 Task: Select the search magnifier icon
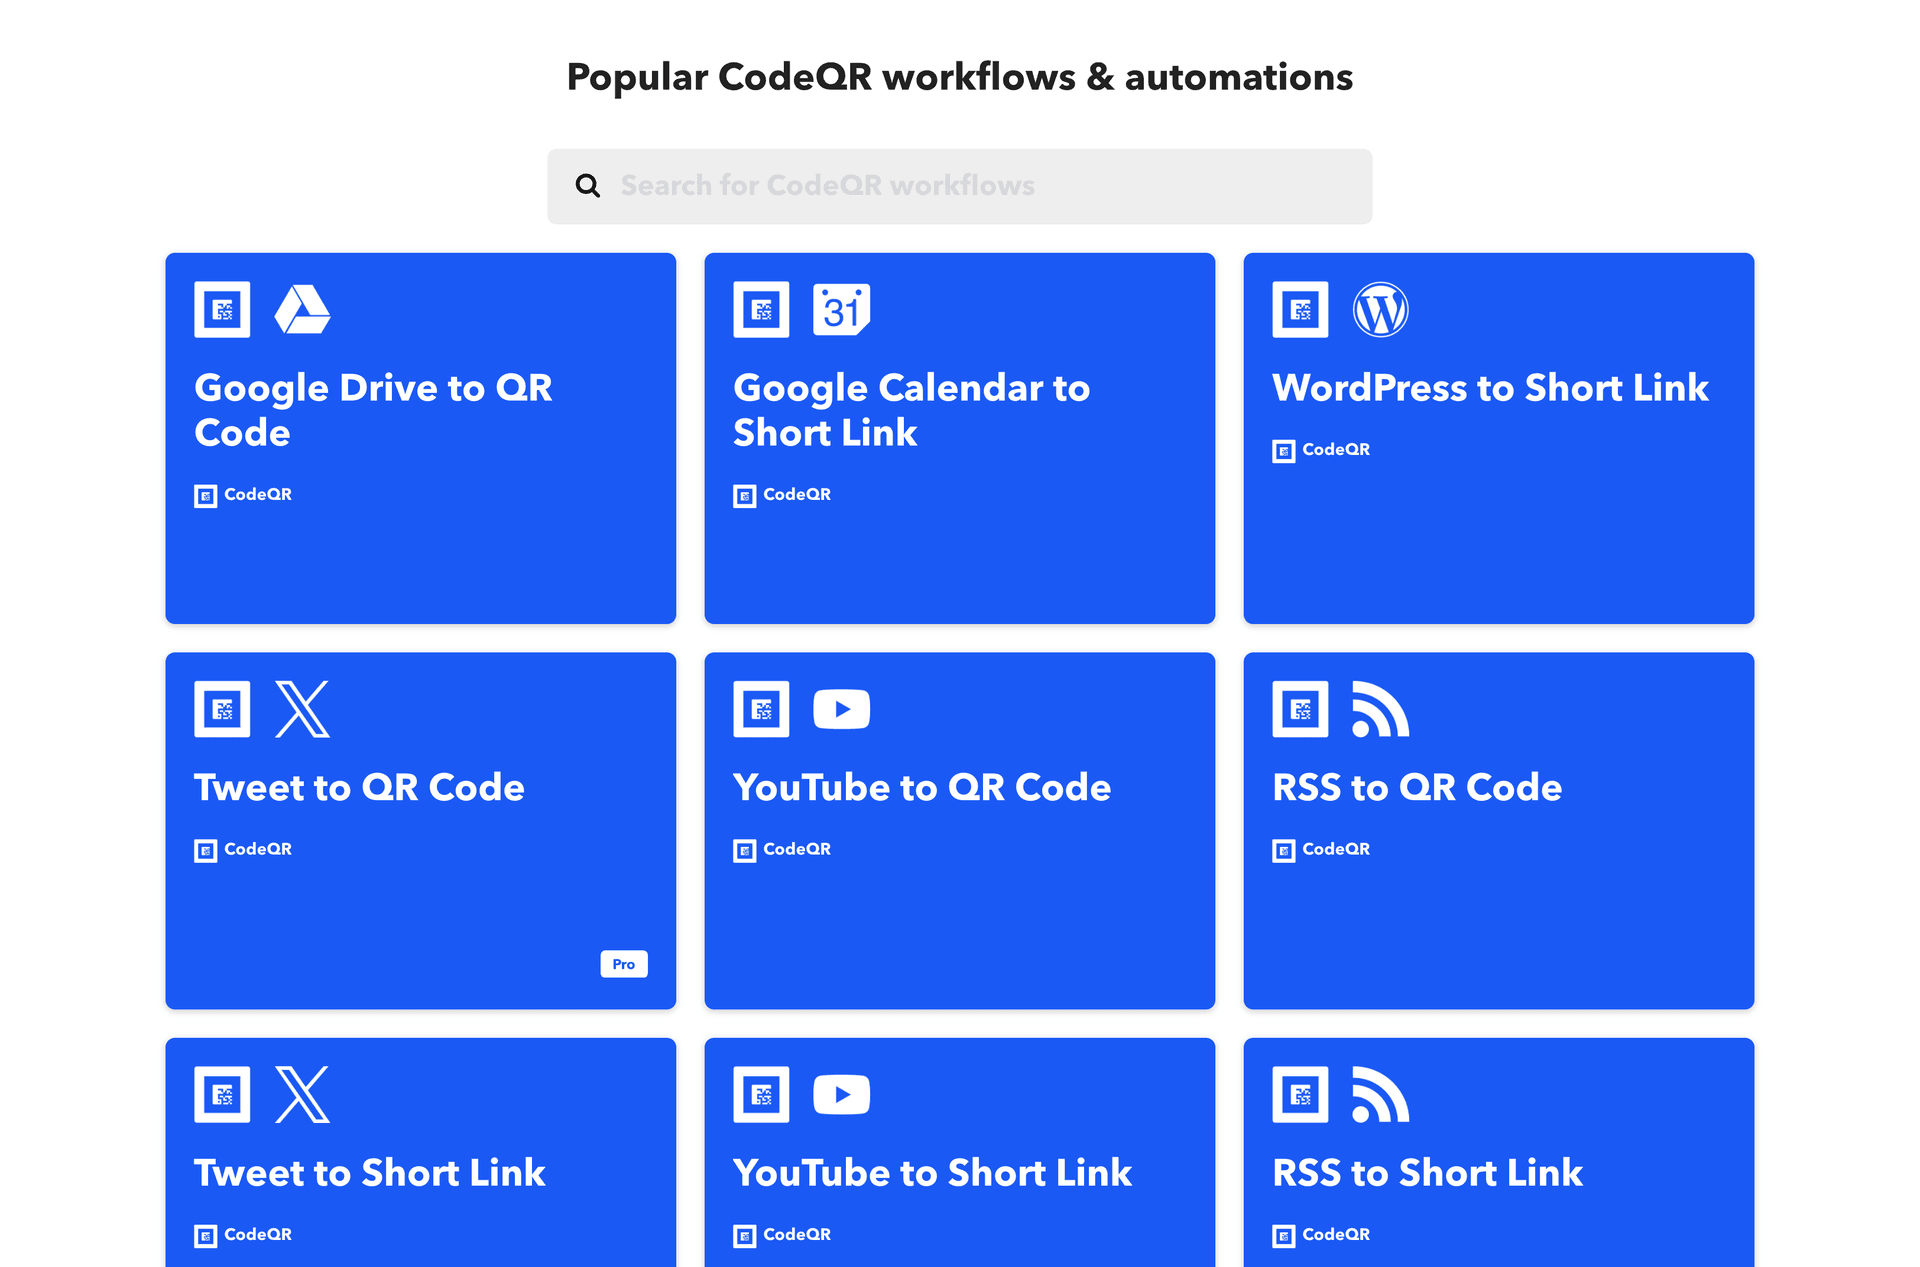tap(588, 185)
